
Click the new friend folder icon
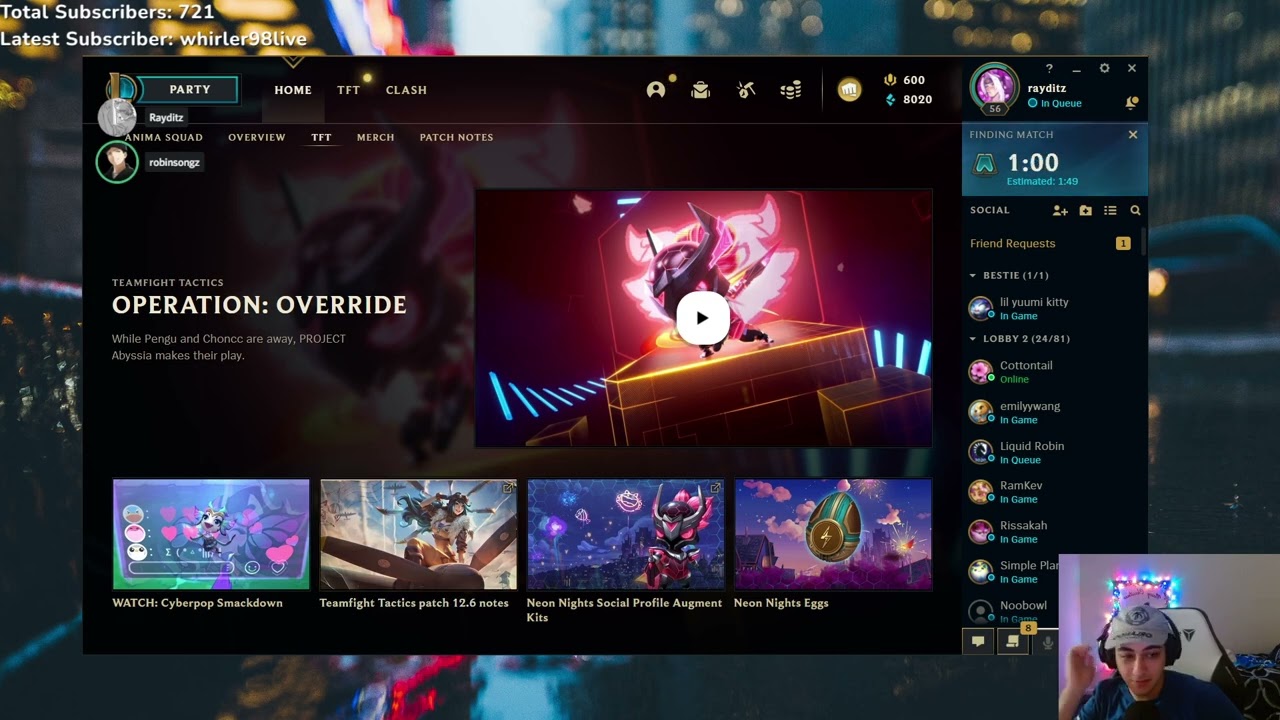pyautogui.click(x=1085, y=211)
